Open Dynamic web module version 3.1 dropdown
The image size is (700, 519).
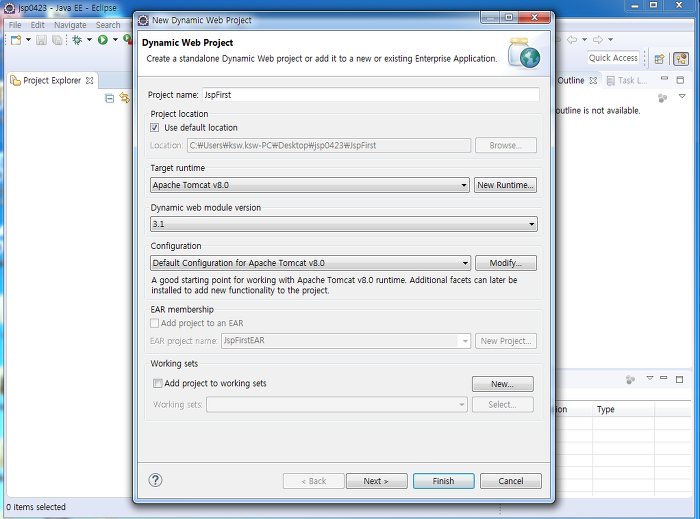click(x=344, y=224)
